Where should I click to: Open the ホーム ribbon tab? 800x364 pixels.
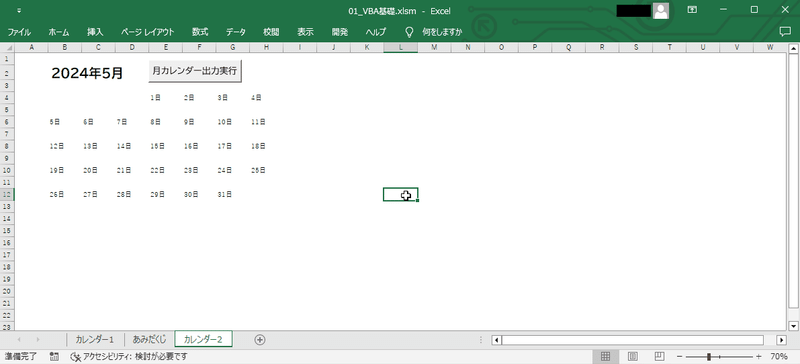tap(59, 32)
